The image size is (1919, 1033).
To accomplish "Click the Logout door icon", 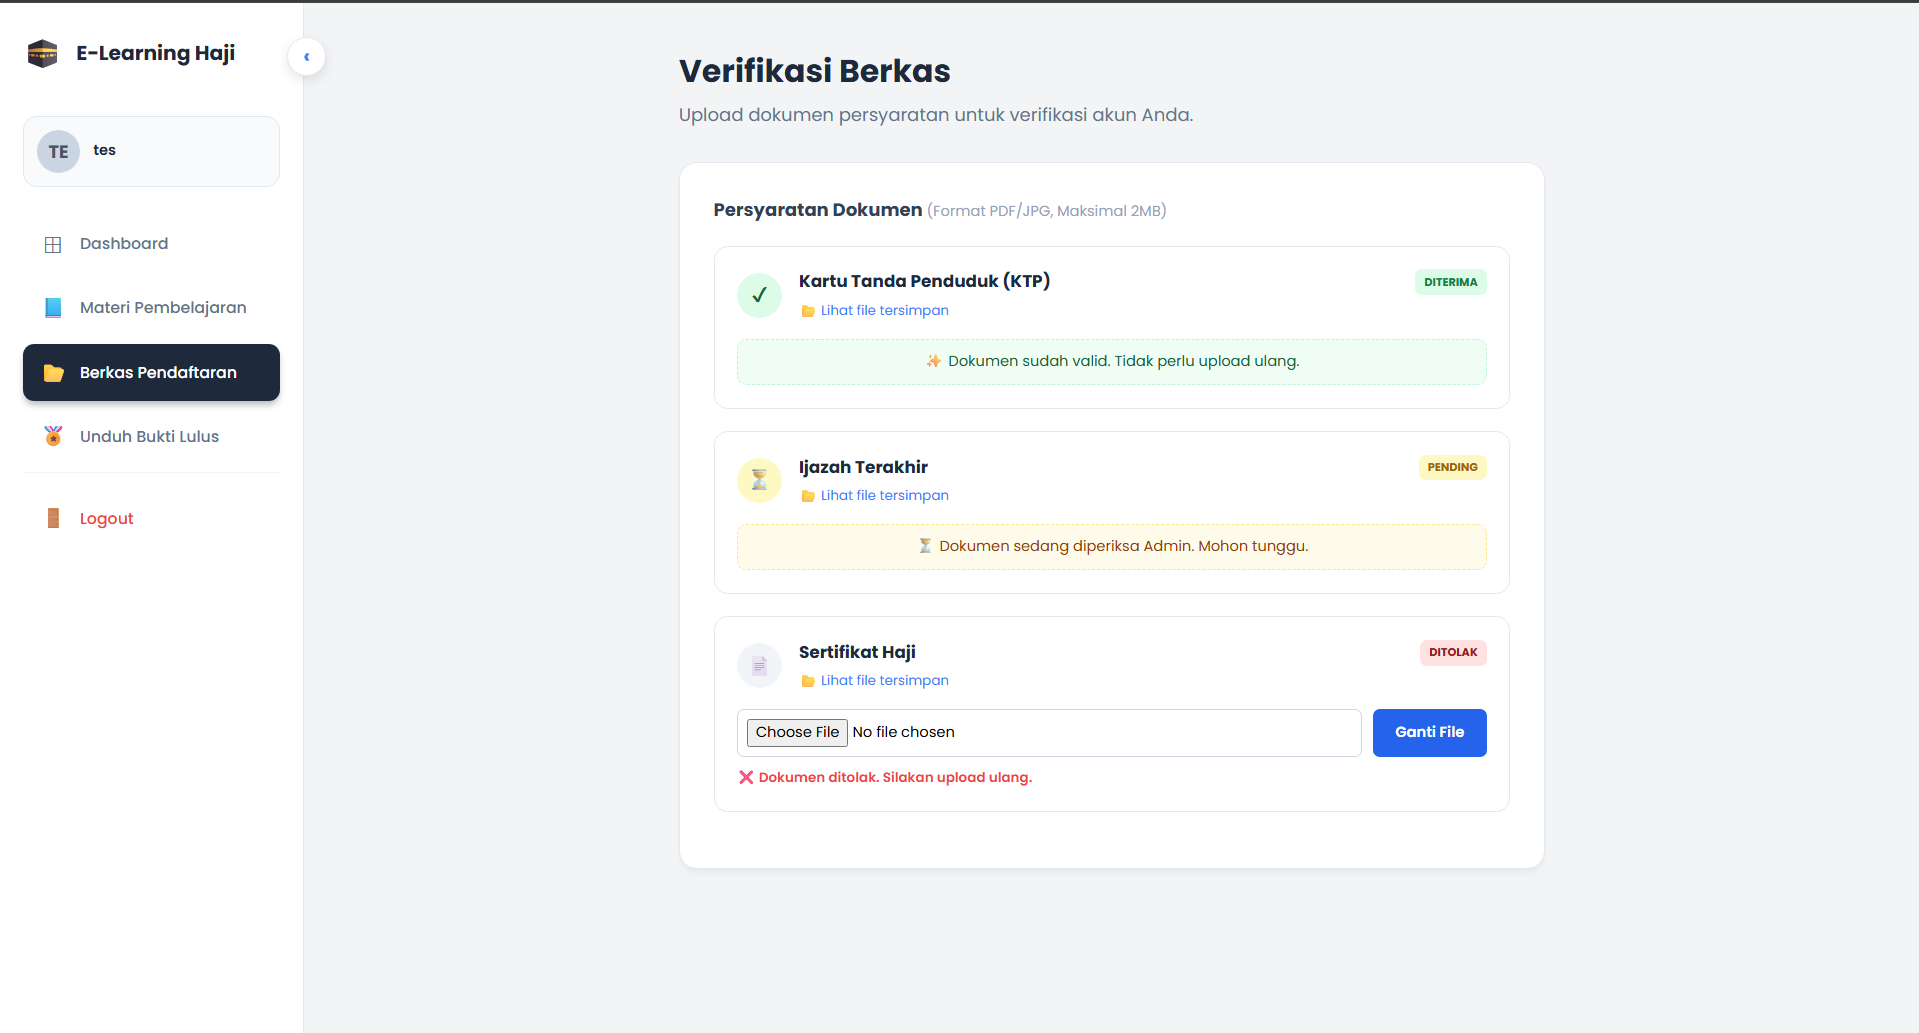I will (x=53, y=518).
